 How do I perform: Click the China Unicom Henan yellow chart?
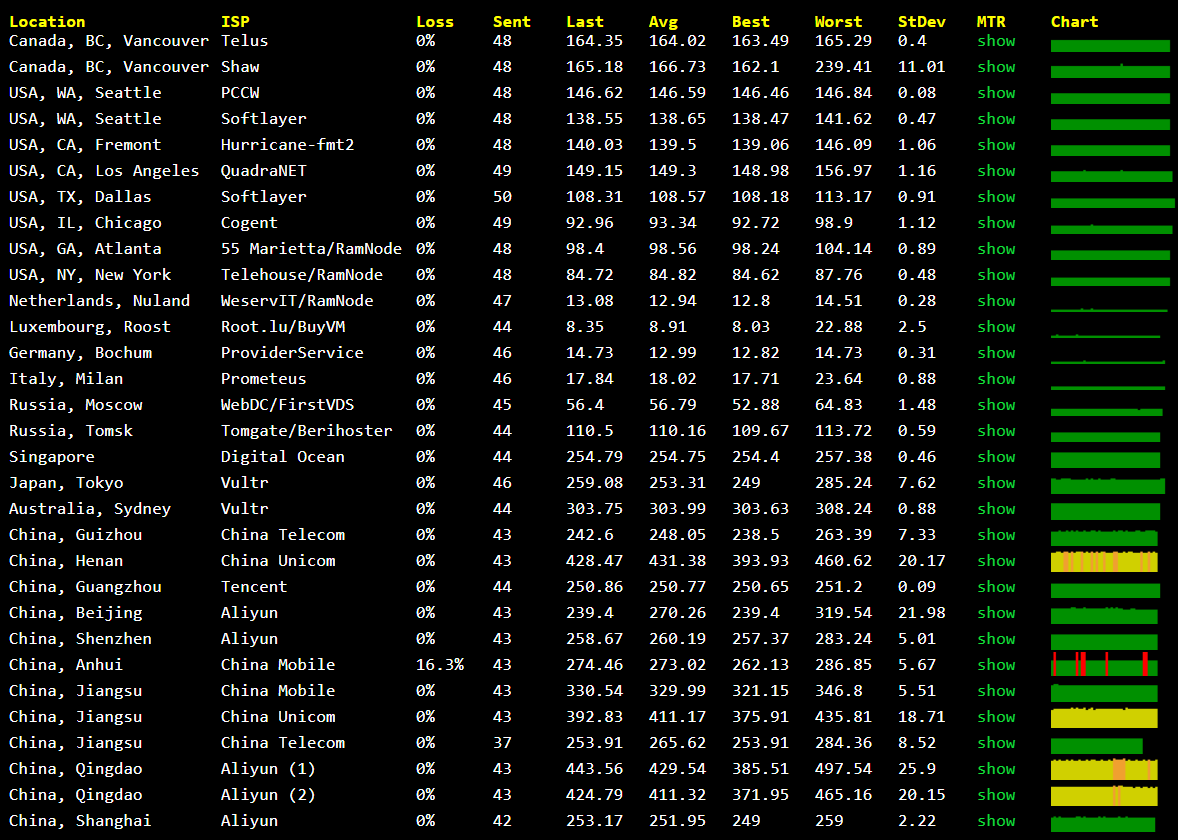coord(1104,561)
